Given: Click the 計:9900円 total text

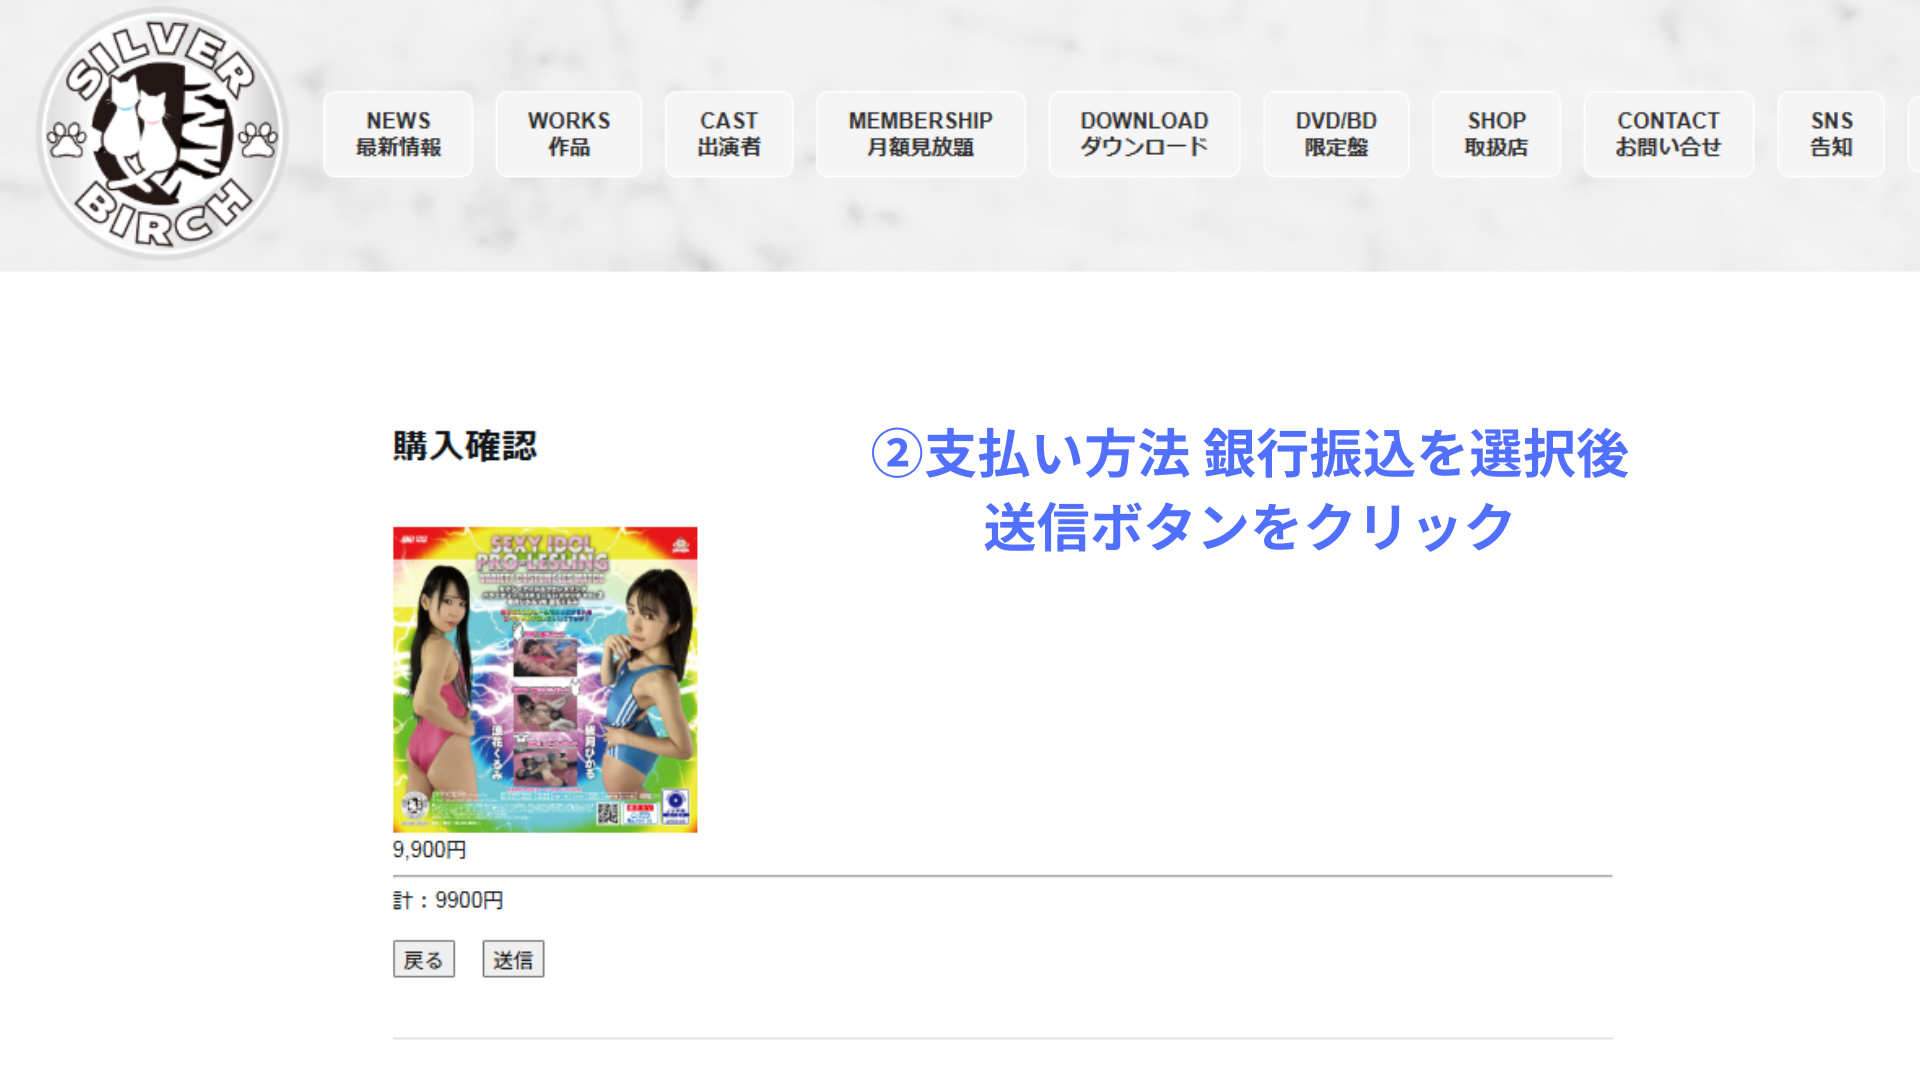Looking at the screenshot, I should pos(448,900).
